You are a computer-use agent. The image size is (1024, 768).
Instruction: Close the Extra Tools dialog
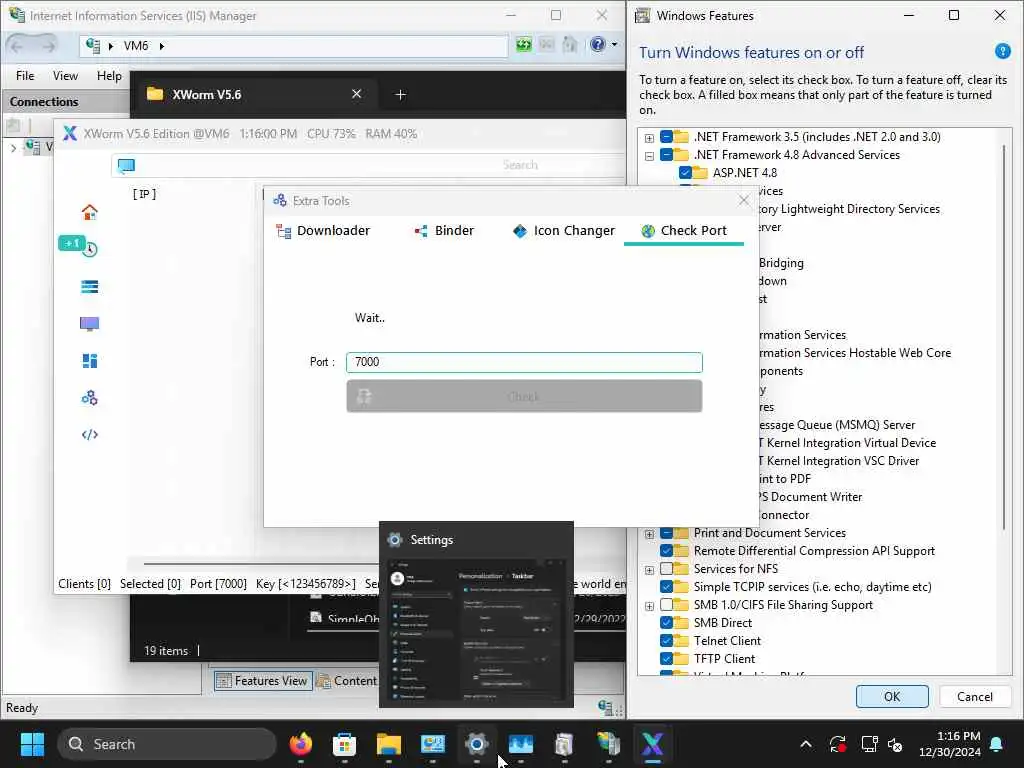pos(743,200)
